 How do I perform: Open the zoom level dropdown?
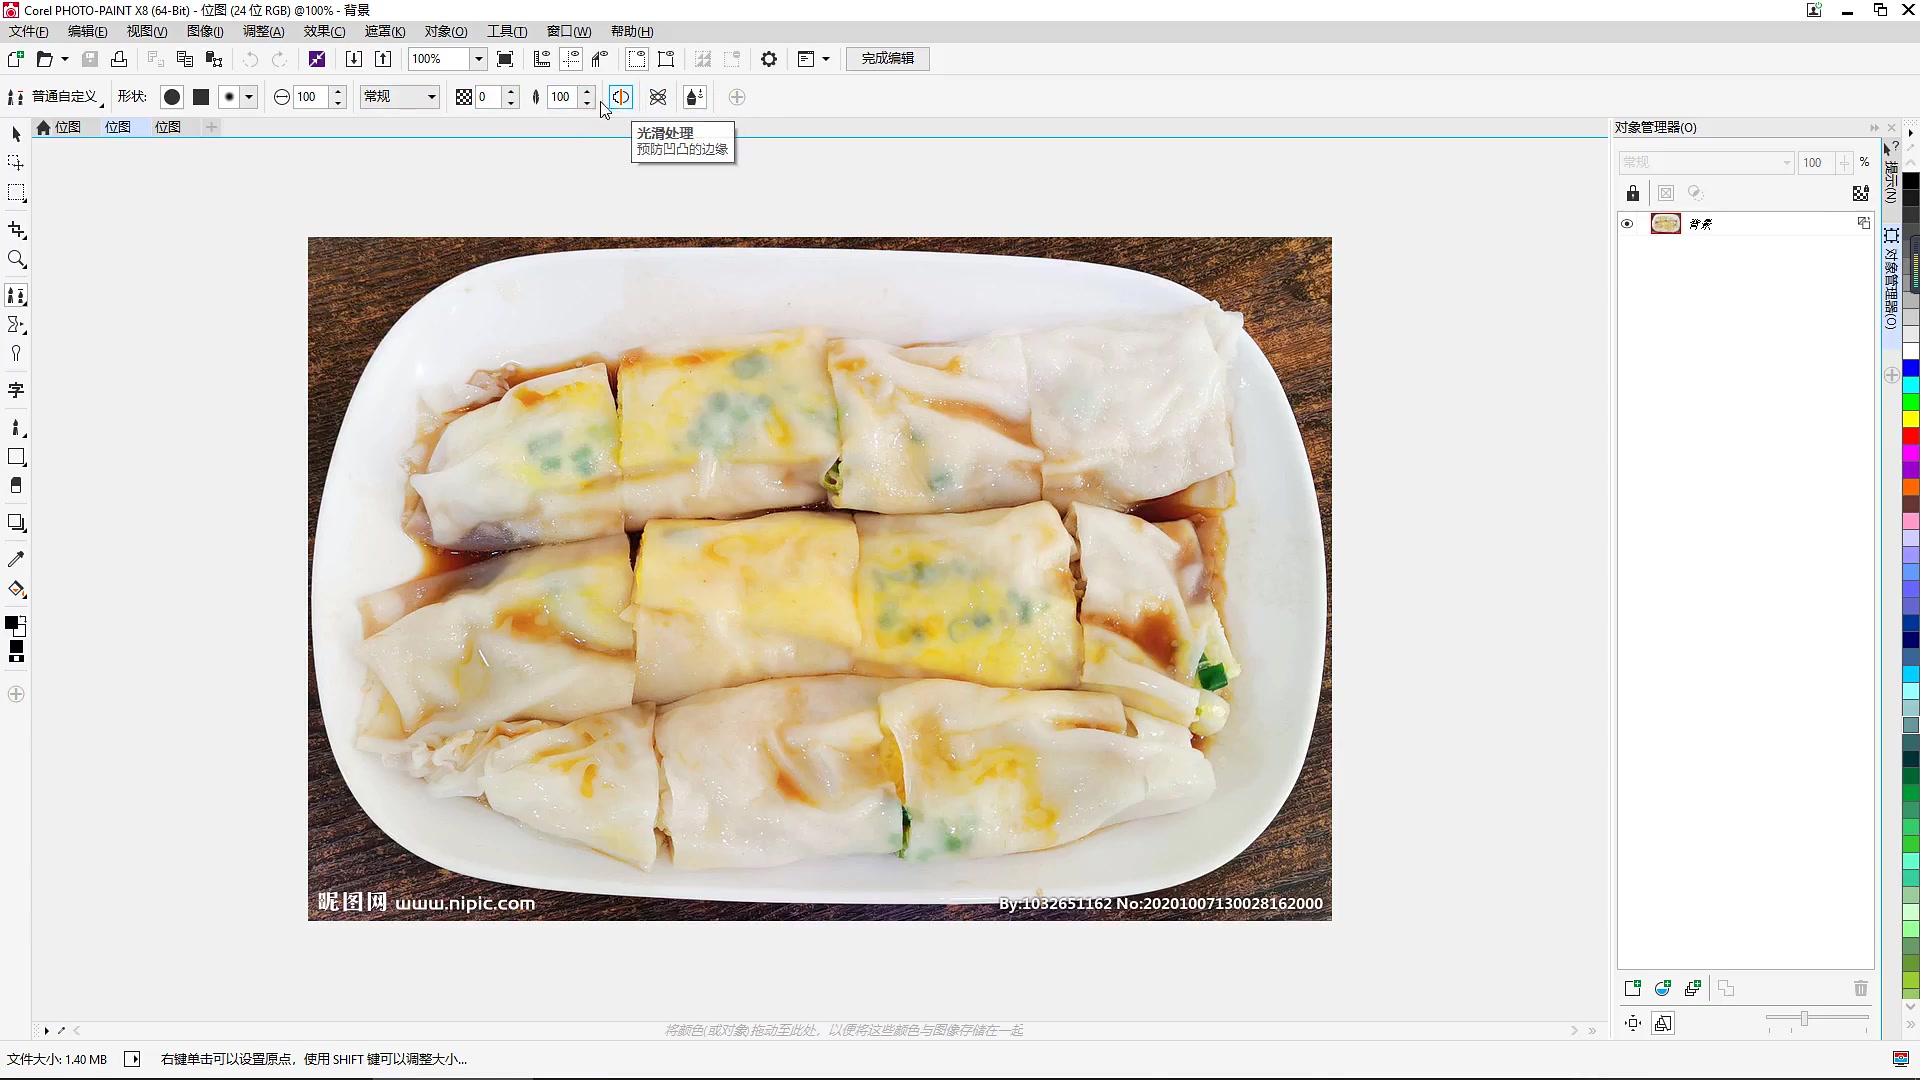coord(479,59)
